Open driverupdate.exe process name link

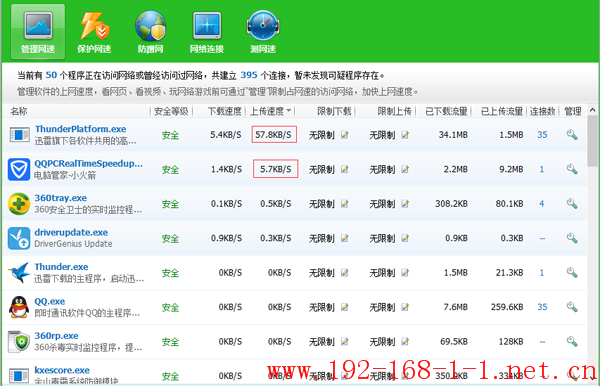(71, 232)
